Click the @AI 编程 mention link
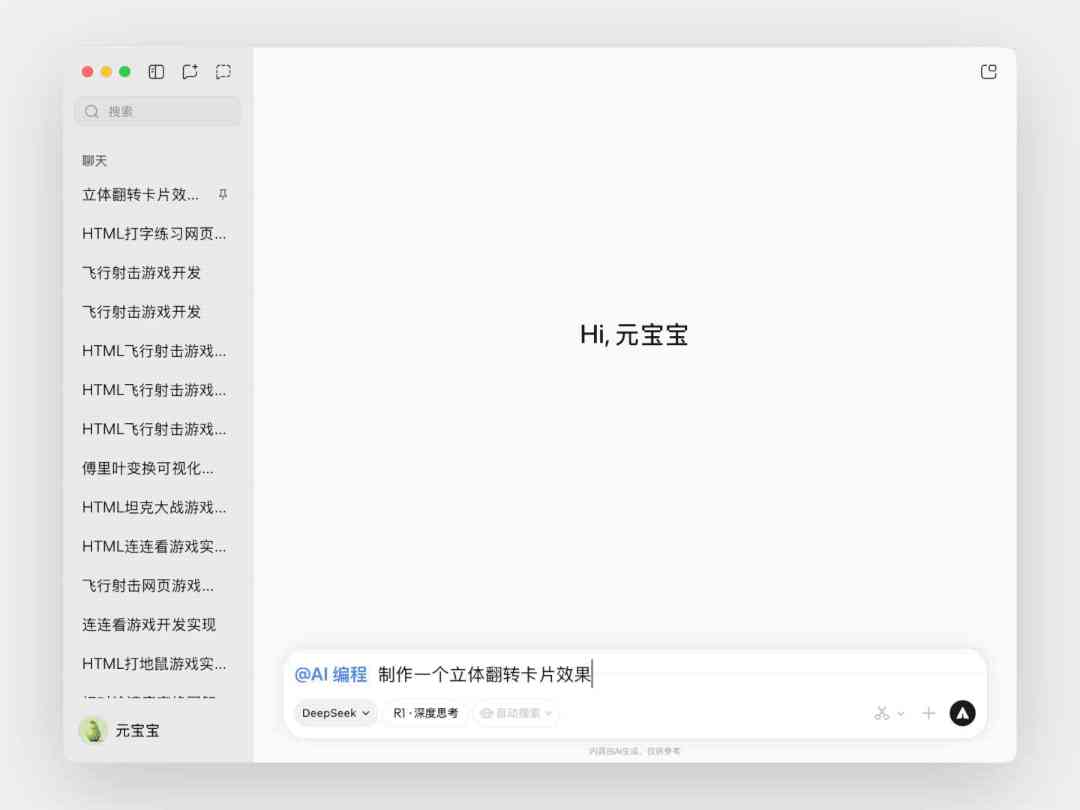 pyautogui.click(x=330, y=673)
